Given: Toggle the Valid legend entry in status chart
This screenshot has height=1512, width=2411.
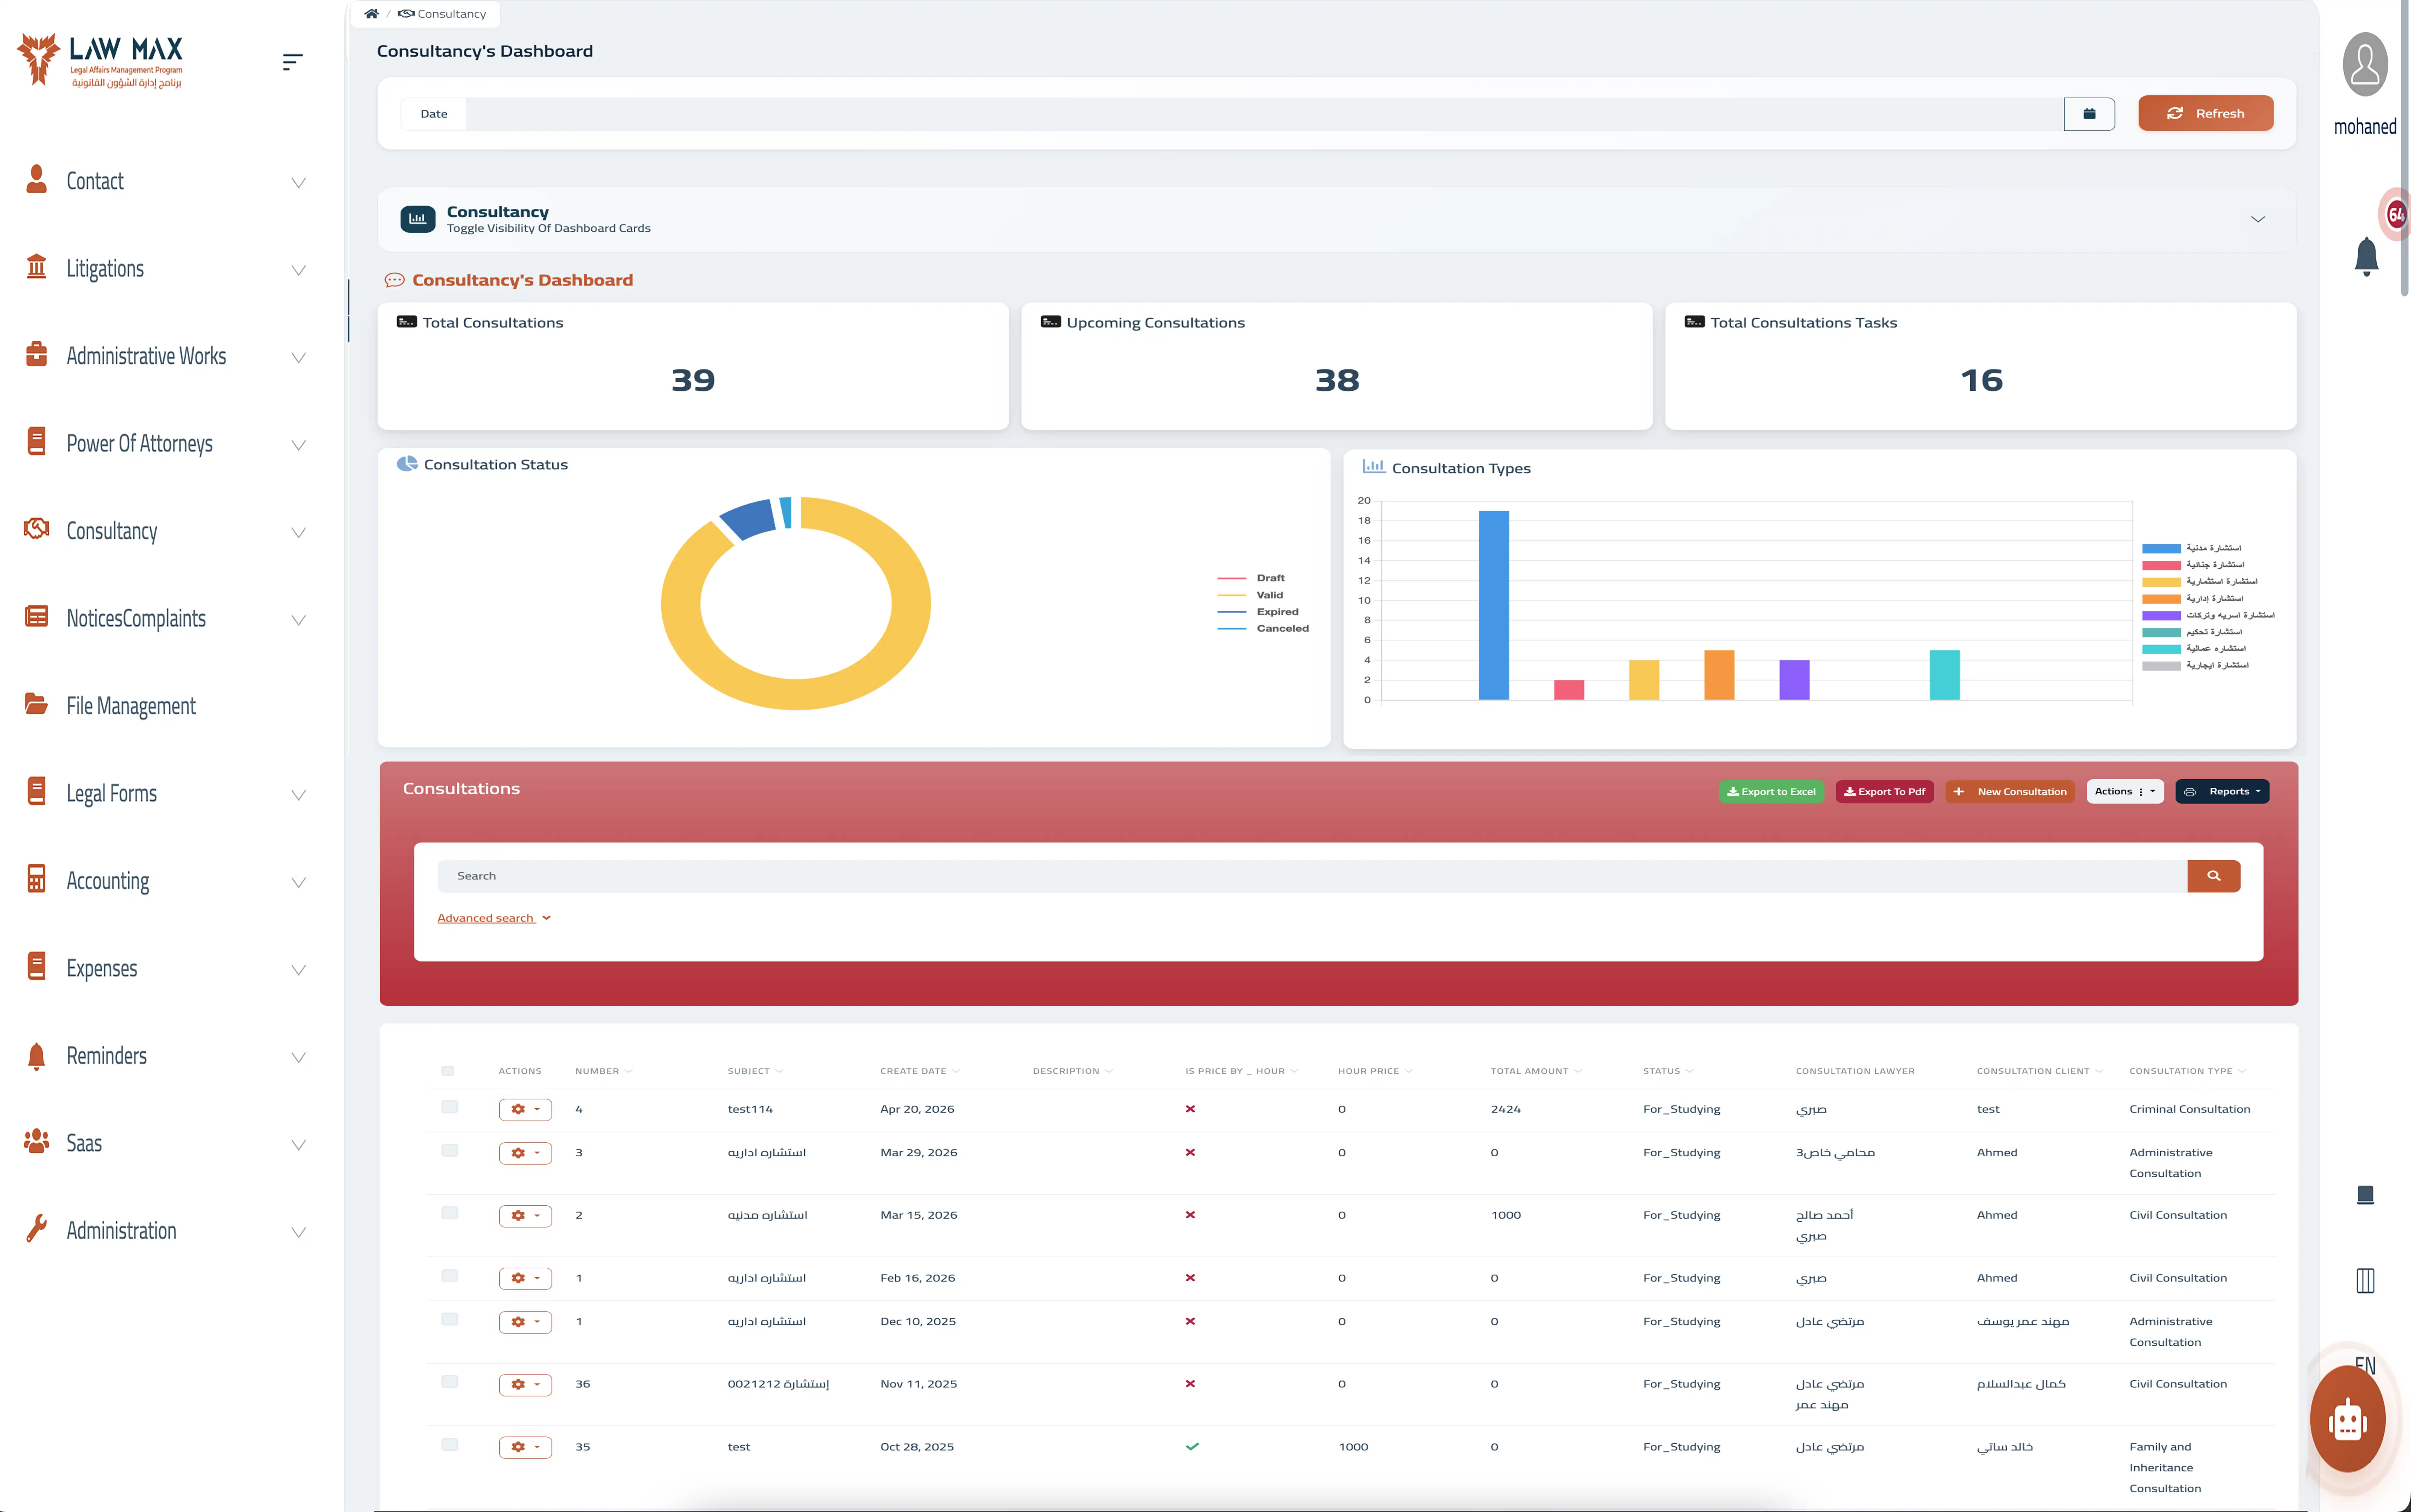Looking at the screenshot, I should (x=1250, y=595).
